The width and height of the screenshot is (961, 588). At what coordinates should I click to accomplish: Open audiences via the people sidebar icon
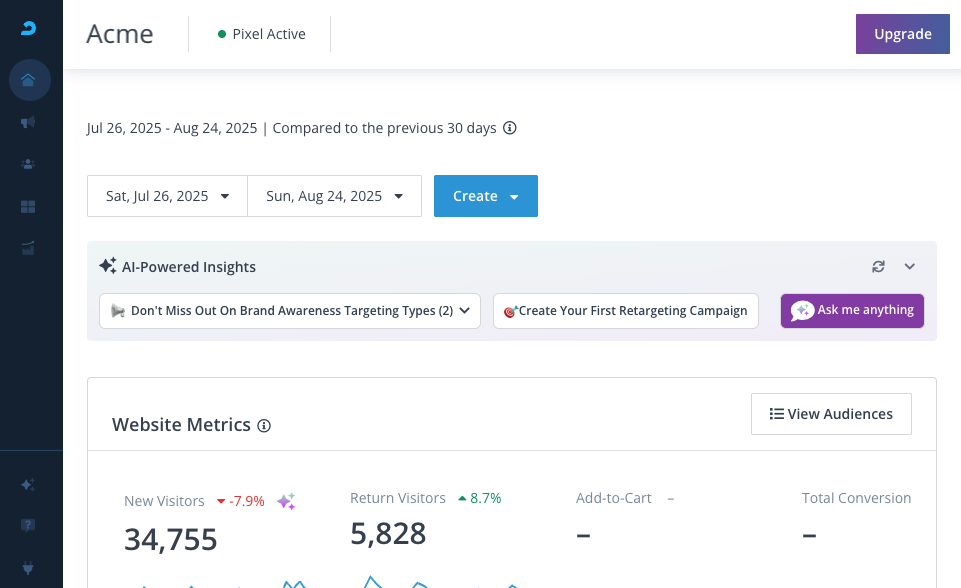(x=29, y=164)
